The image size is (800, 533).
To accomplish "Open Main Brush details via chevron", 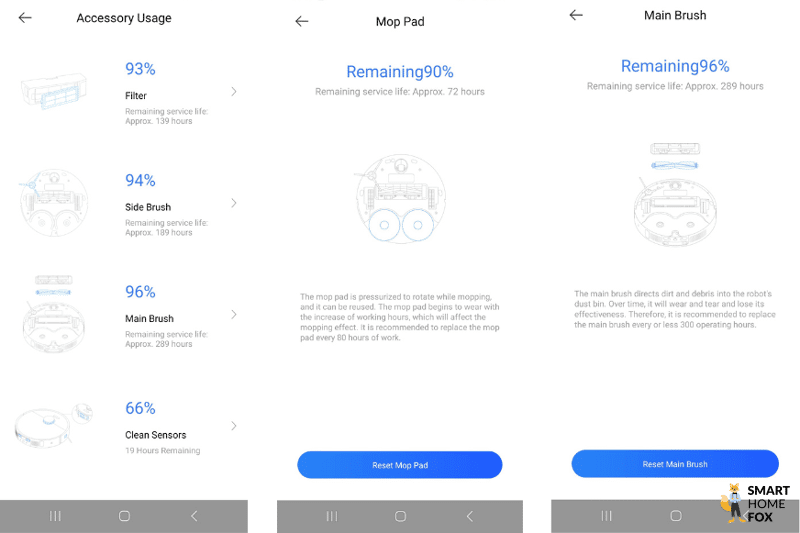I will [x=234, y=314].
